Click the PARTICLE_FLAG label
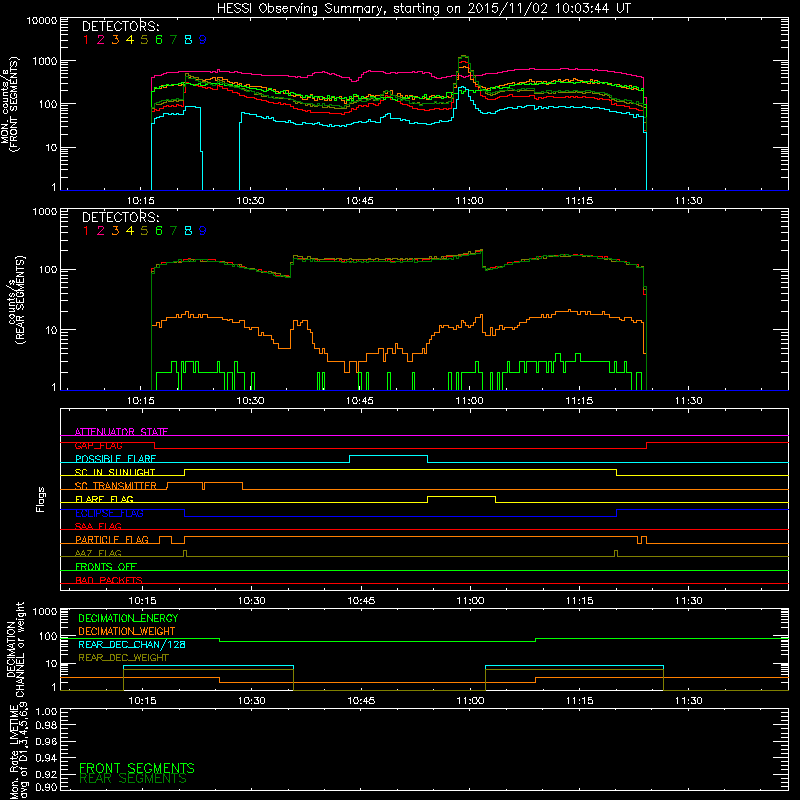 click(x=112, y=540)
